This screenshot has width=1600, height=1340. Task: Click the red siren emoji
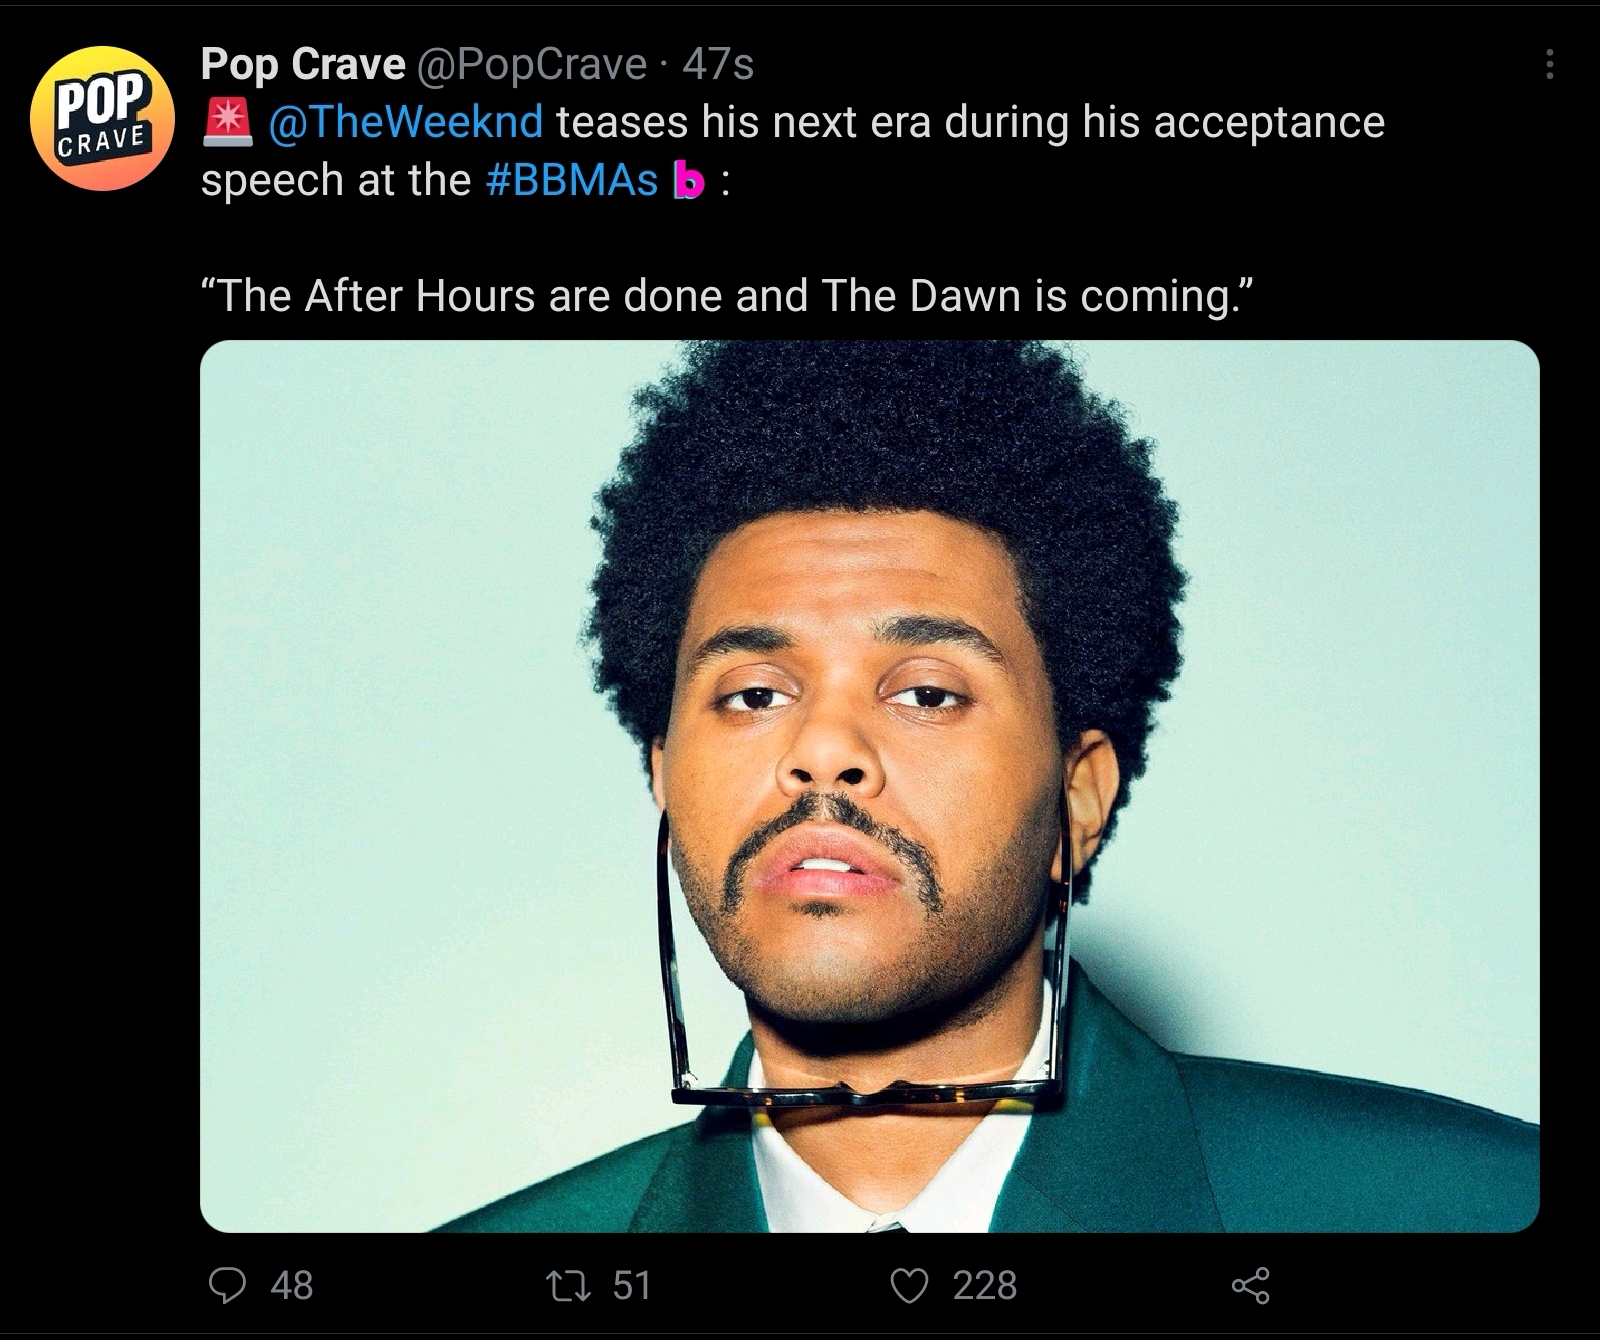[x=228, y=122]
